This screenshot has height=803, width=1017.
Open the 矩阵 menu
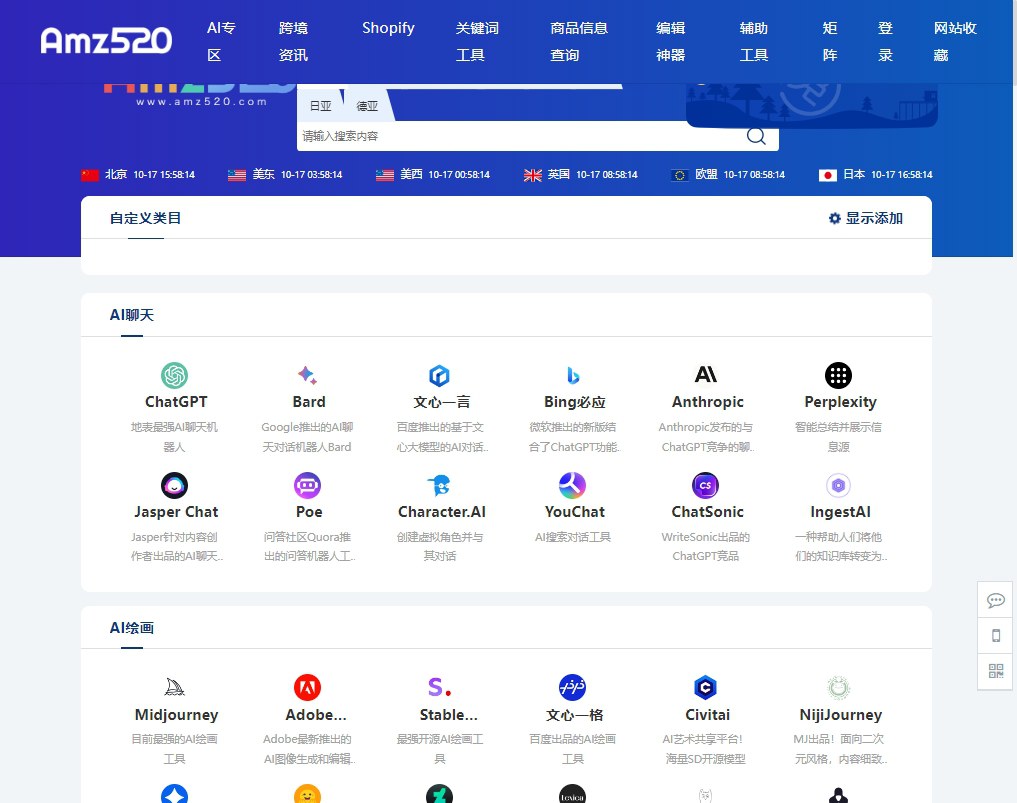pyautogui.click(x=830, y=42)
